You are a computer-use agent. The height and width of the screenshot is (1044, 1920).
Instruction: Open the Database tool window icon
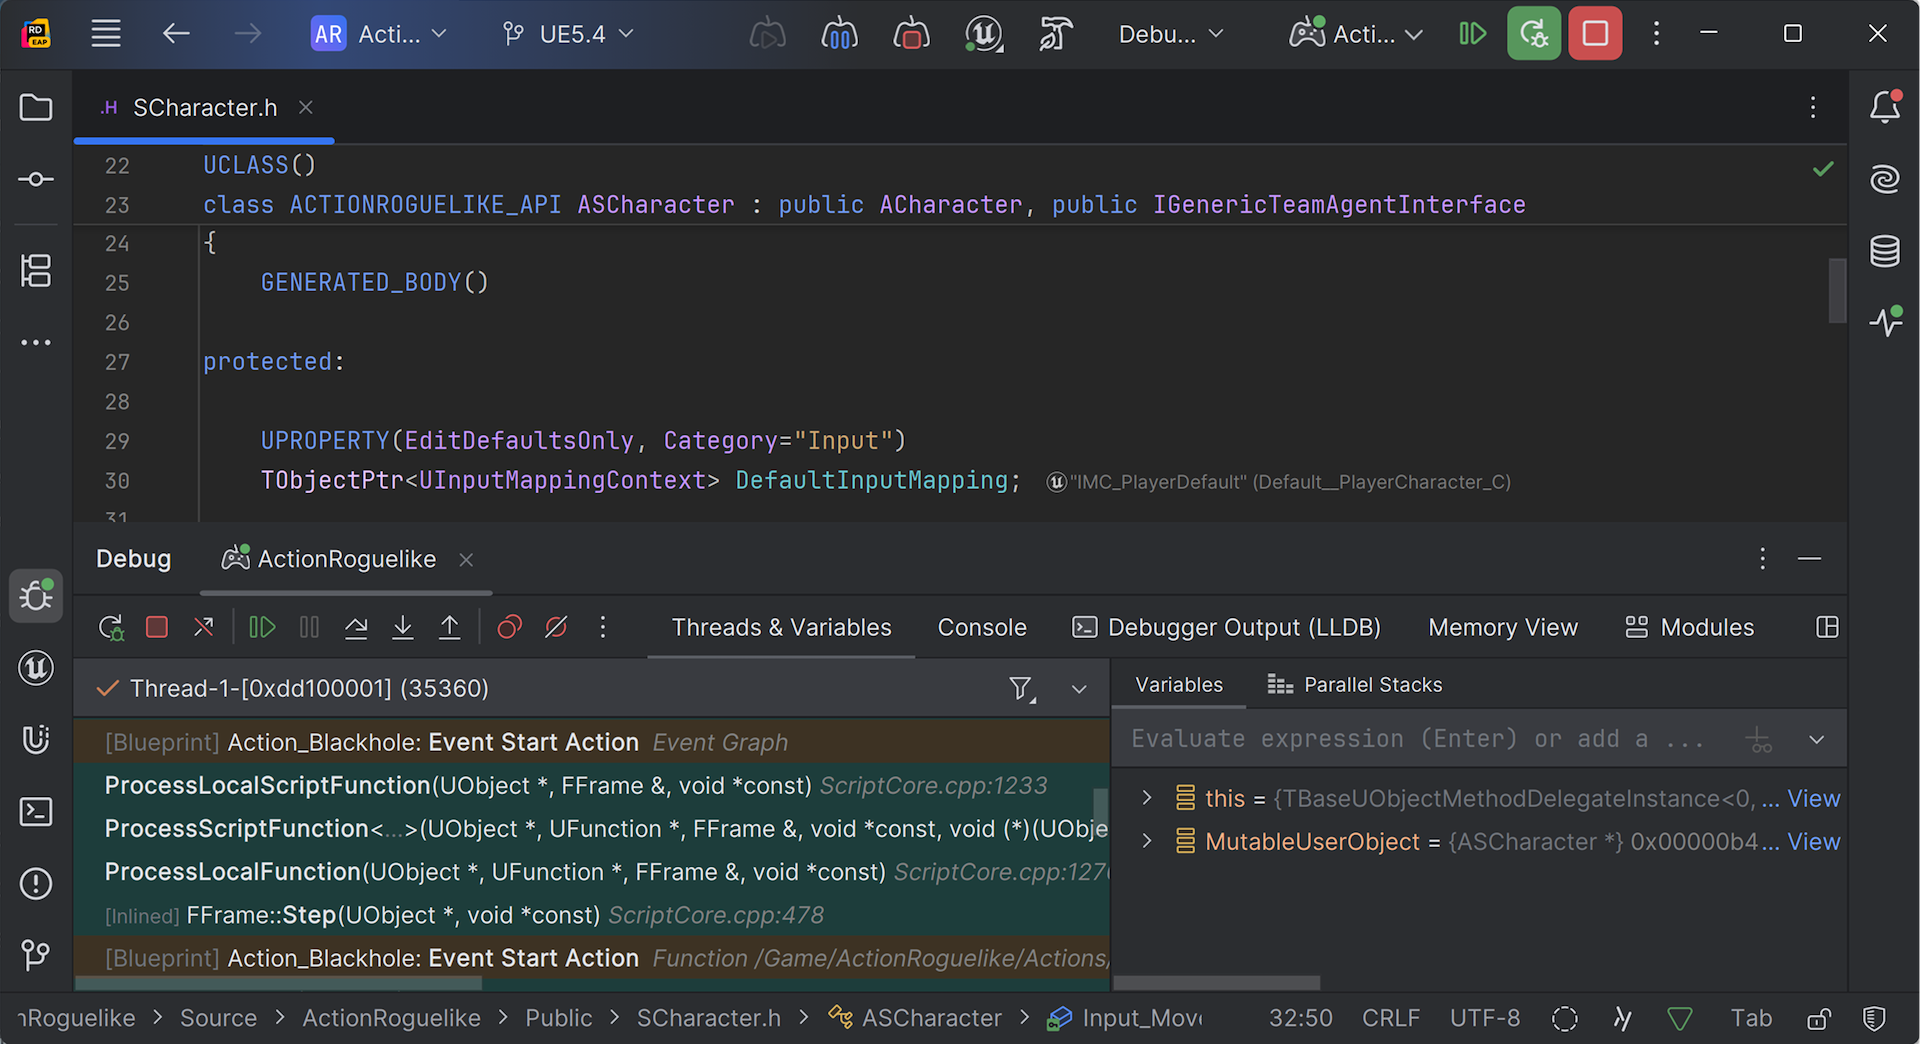coord(1885,251)
